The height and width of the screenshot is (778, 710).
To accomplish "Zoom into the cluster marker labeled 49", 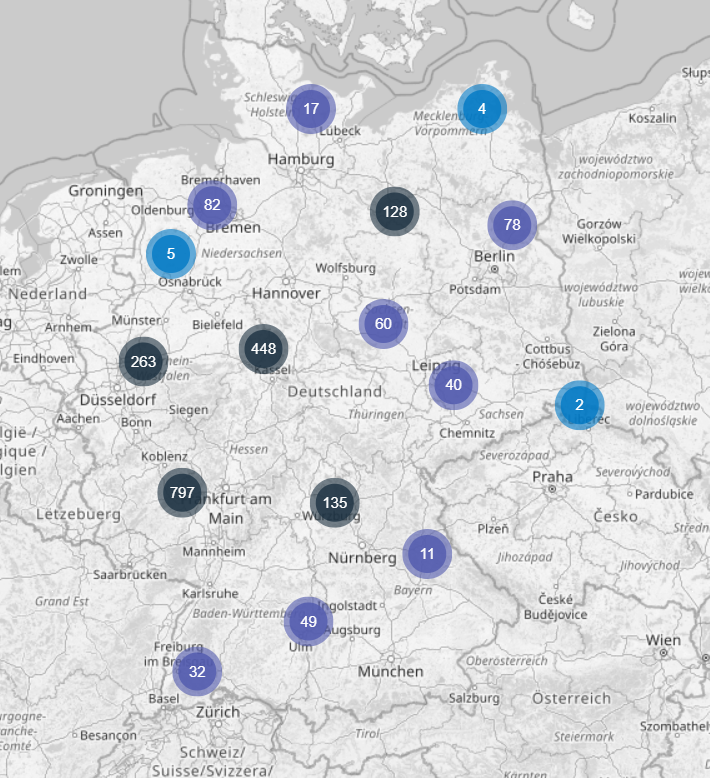I will click(309, 622).
